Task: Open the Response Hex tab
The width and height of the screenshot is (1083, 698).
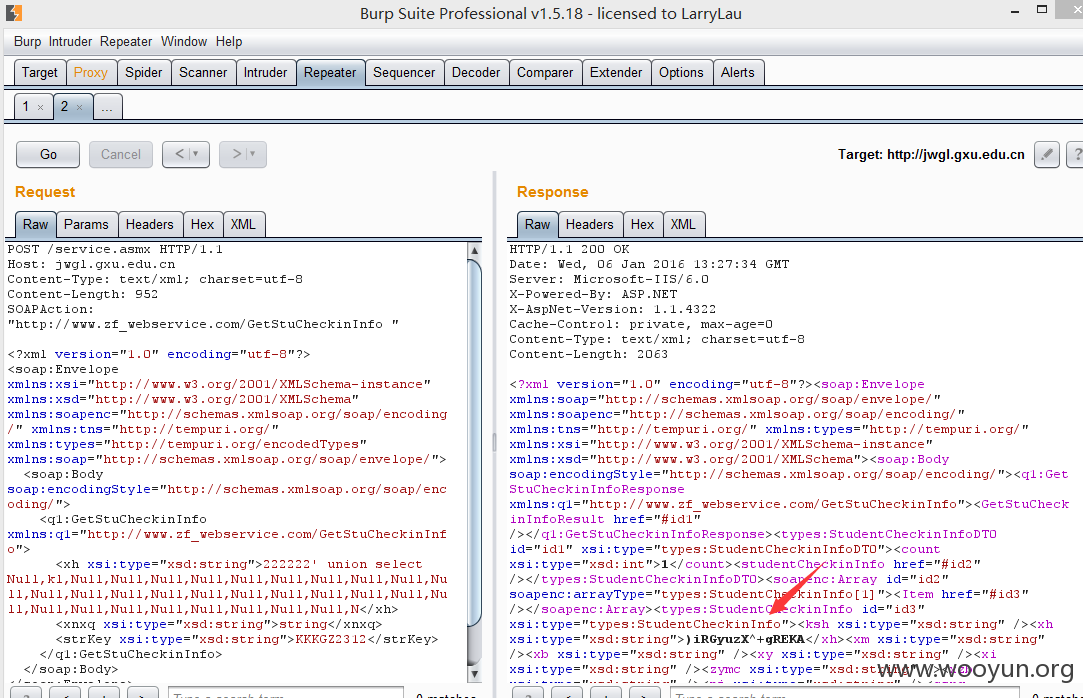Action: pos(642,224)
